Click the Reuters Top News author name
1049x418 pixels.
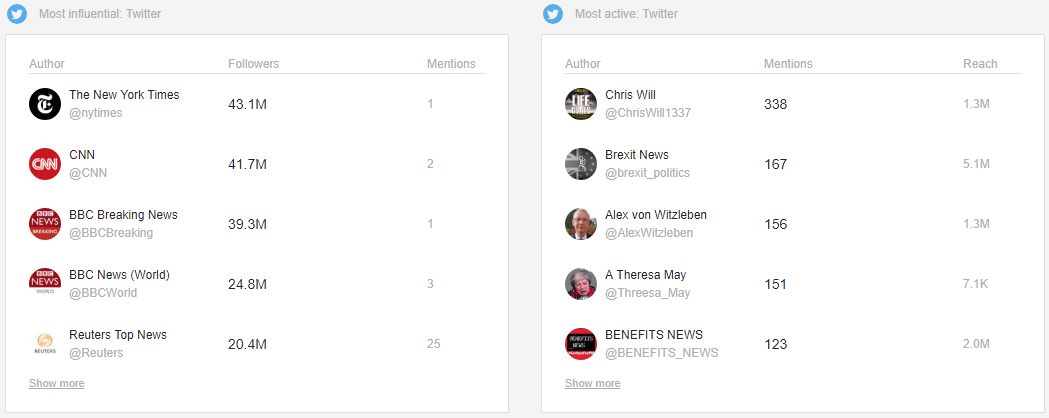tap(118, 334)
